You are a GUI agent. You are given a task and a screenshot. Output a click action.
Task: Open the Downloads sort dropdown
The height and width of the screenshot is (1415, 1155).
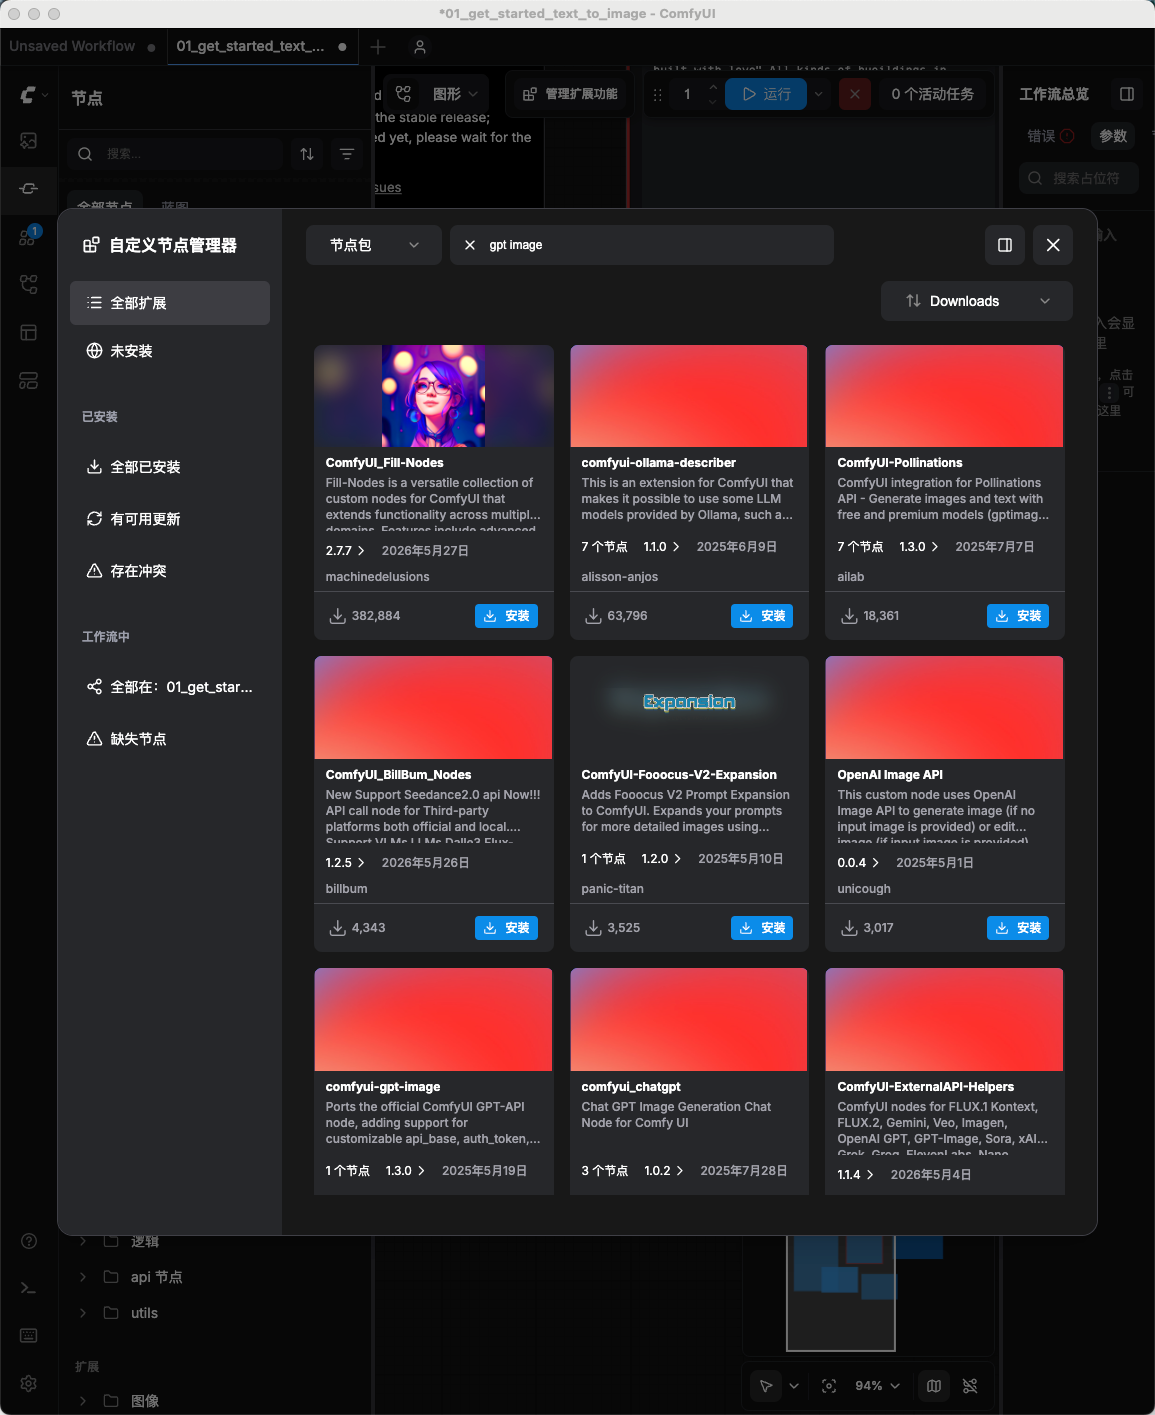[977, 301]
